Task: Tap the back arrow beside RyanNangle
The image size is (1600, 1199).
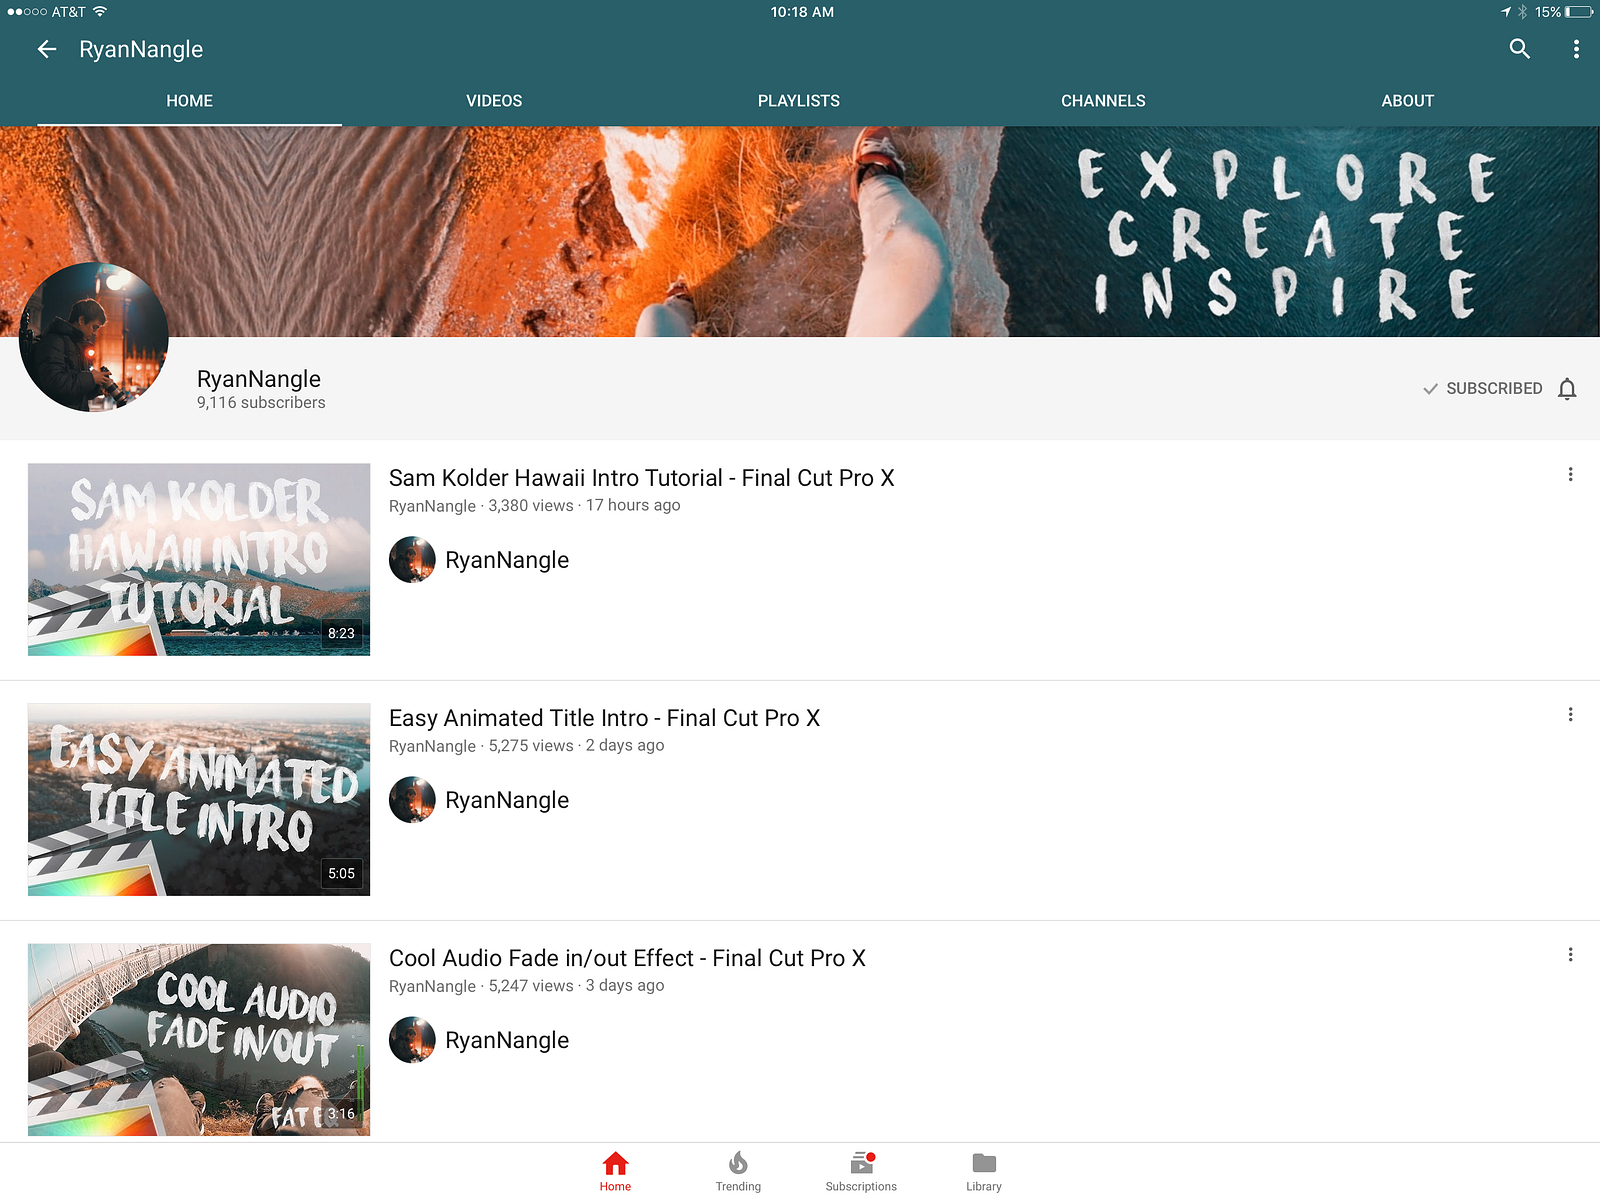Action: (x=47, y=49)
